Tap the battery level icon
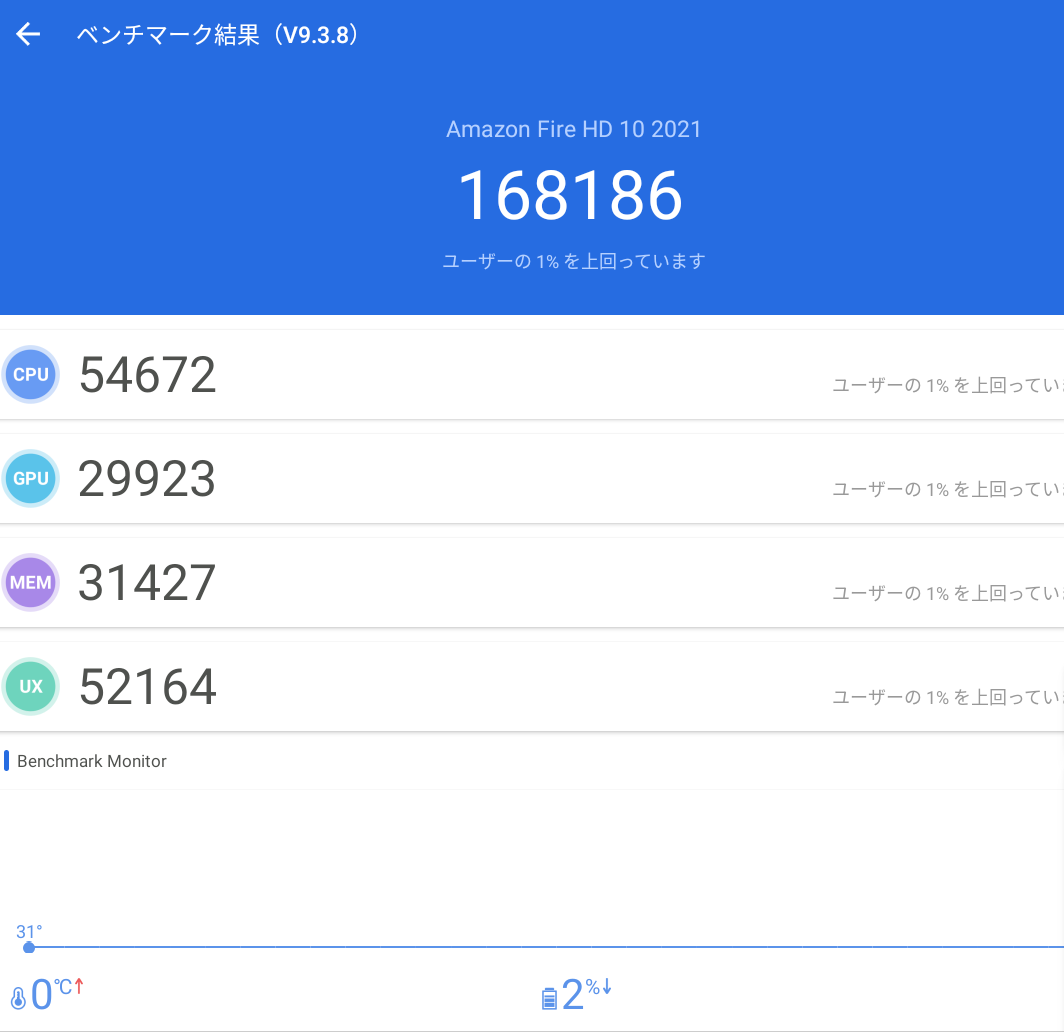The height and width of the screenshot is (1032, 1064). tap(549, 999)
